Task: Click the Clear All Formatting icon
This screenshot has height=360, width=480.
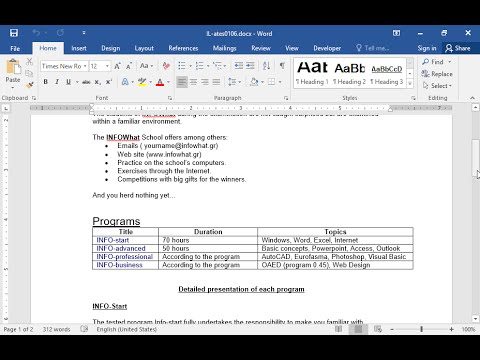Action: pyautogui.click(x=166, y=66)
